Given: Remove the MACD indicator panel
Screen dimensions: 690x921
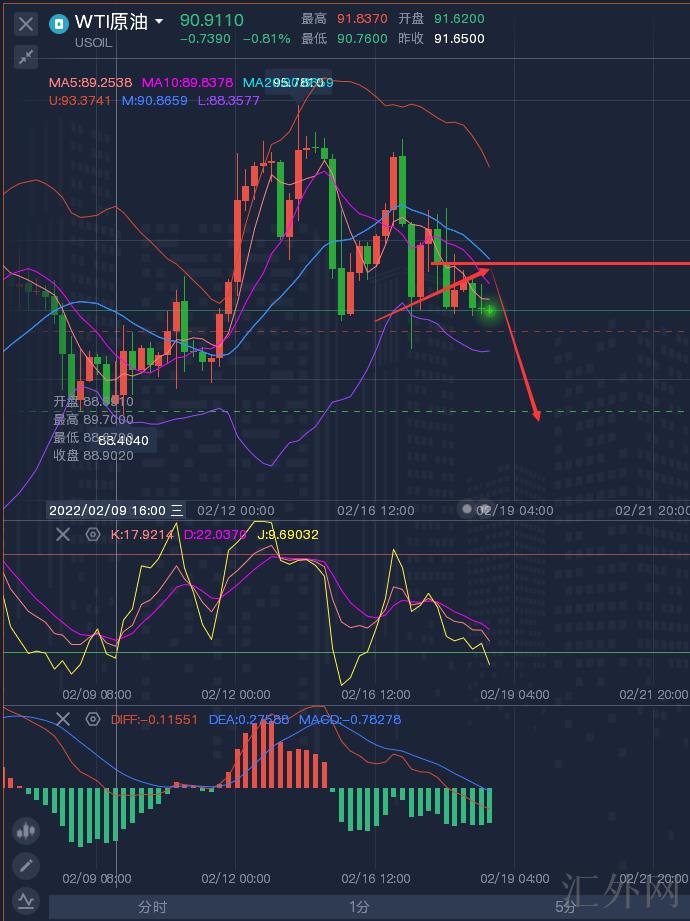Looking at the screenshot, I should pos(62,719).
